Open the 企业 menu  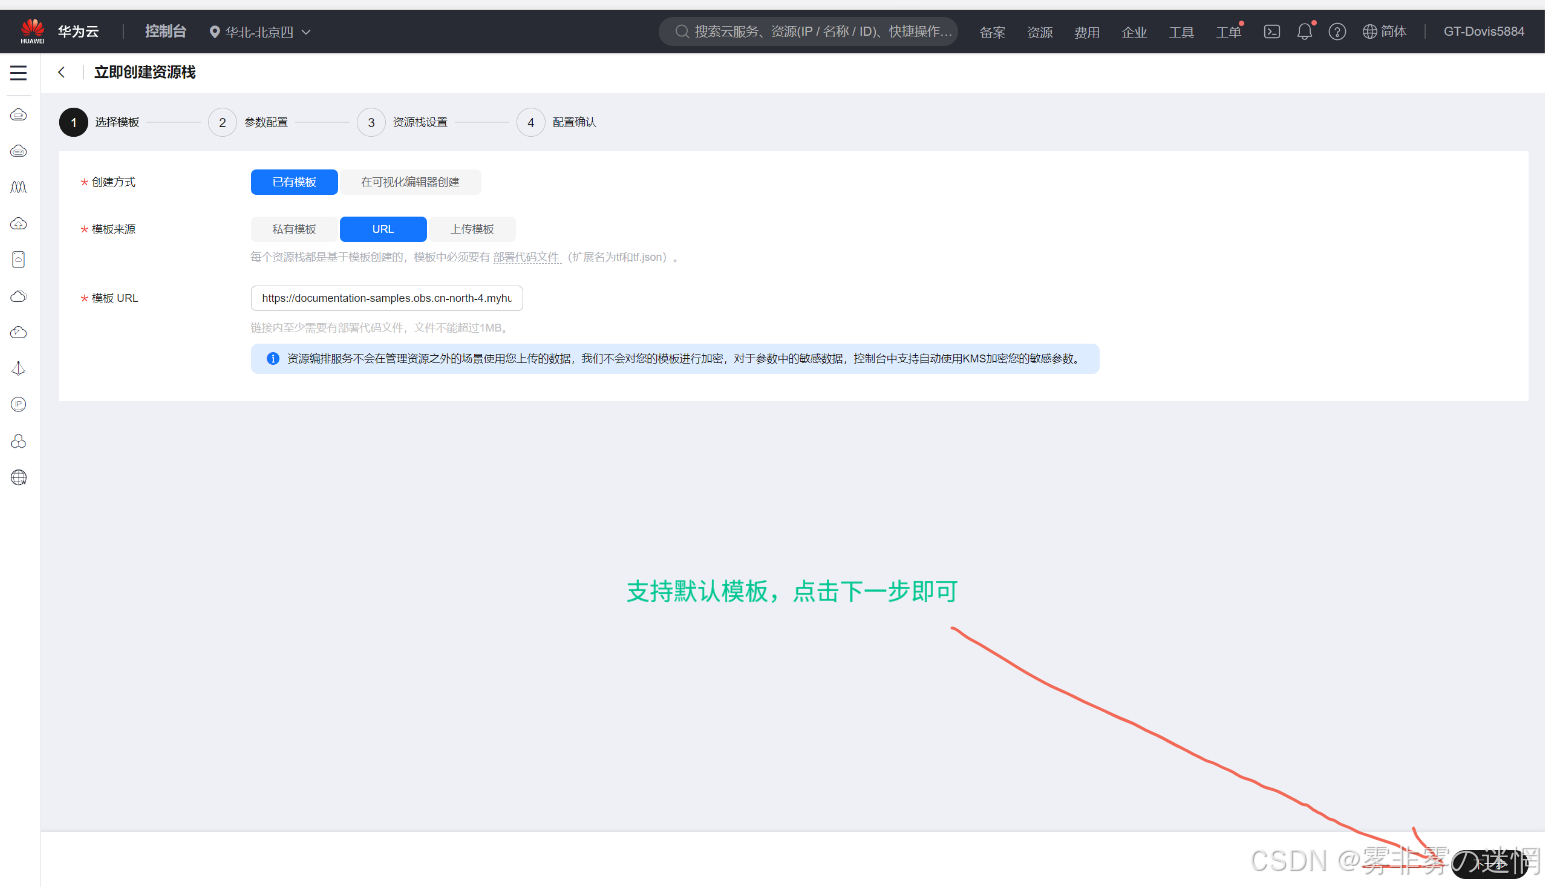tap(1134, 32)
